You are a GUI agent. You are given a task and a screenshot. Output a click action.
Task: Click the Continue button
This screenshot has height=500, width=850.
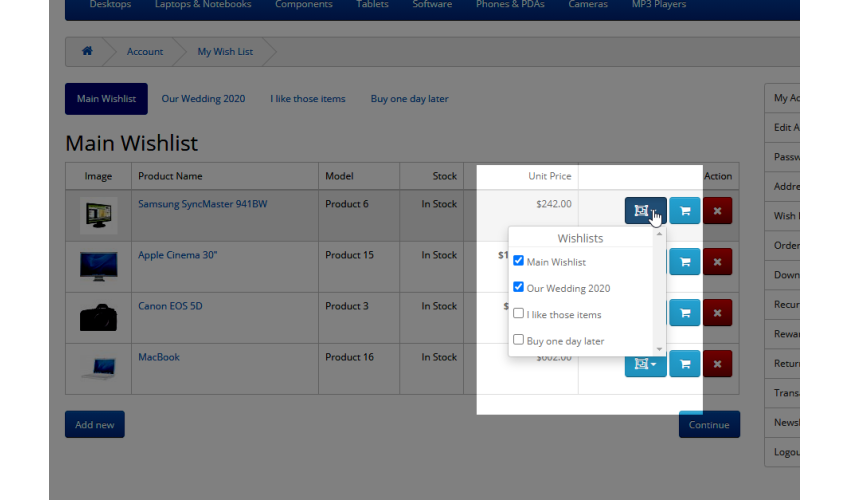pos(709,425)
